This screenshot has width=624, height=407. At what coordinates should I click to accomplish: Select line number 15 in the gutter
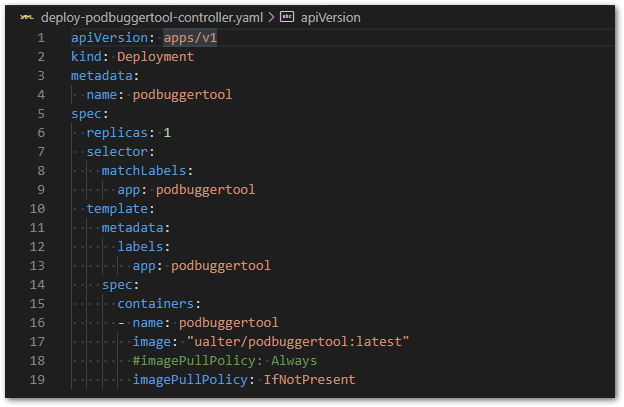click(37, 303)
